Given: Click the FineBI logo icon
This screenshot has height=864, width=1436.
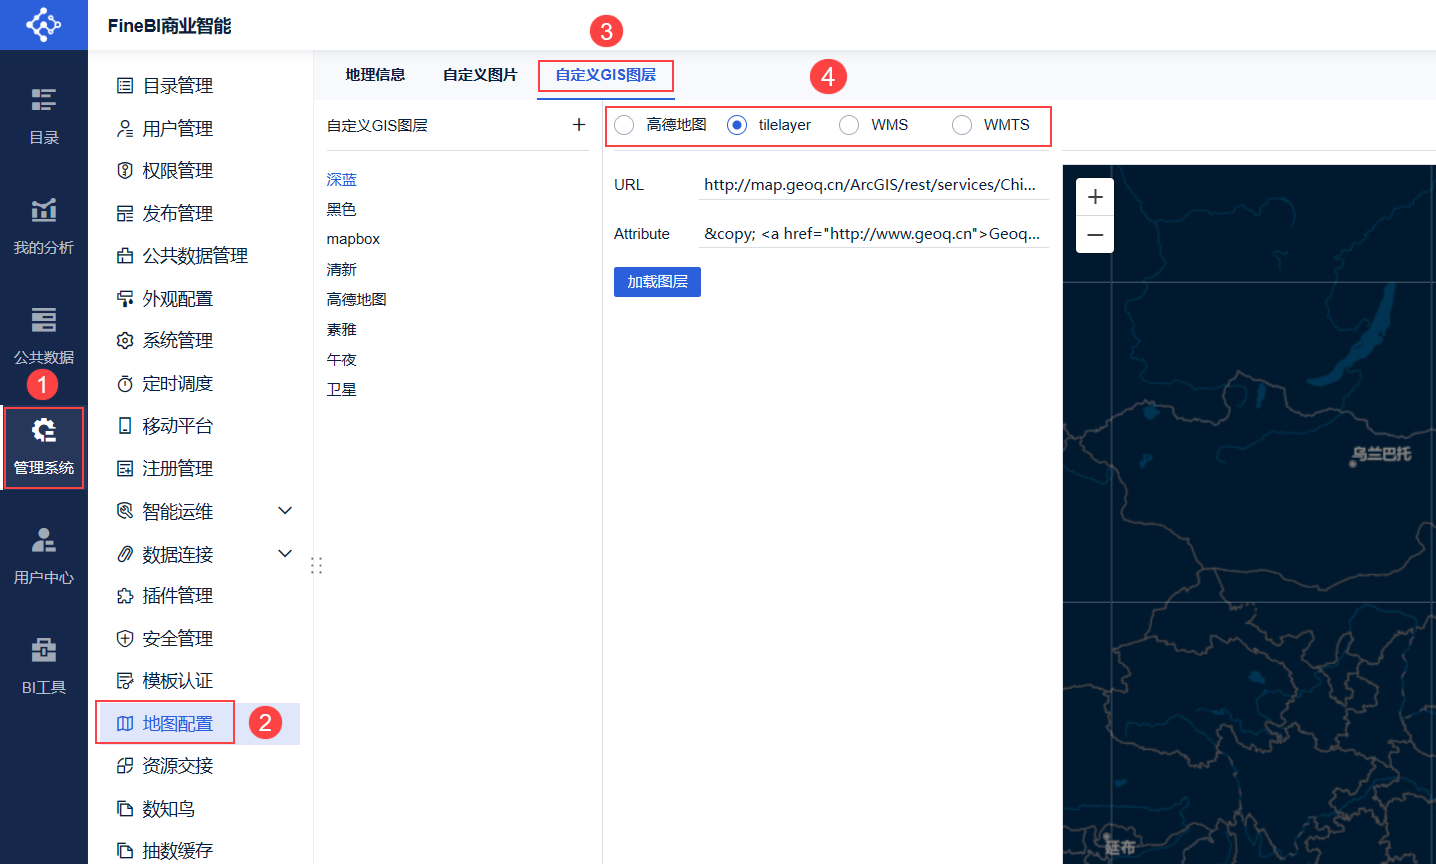Looking at the screenshot, I should pos(43,24).
